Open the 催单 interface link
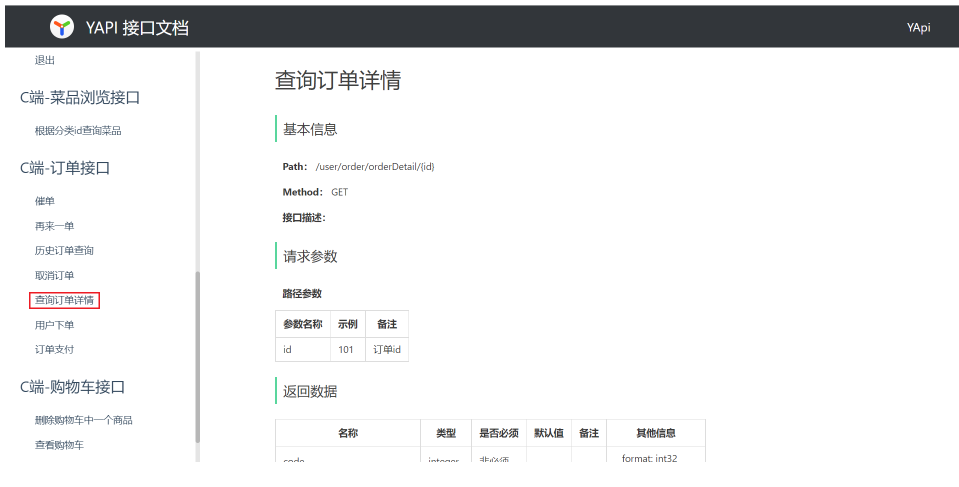 pos(45,201)
